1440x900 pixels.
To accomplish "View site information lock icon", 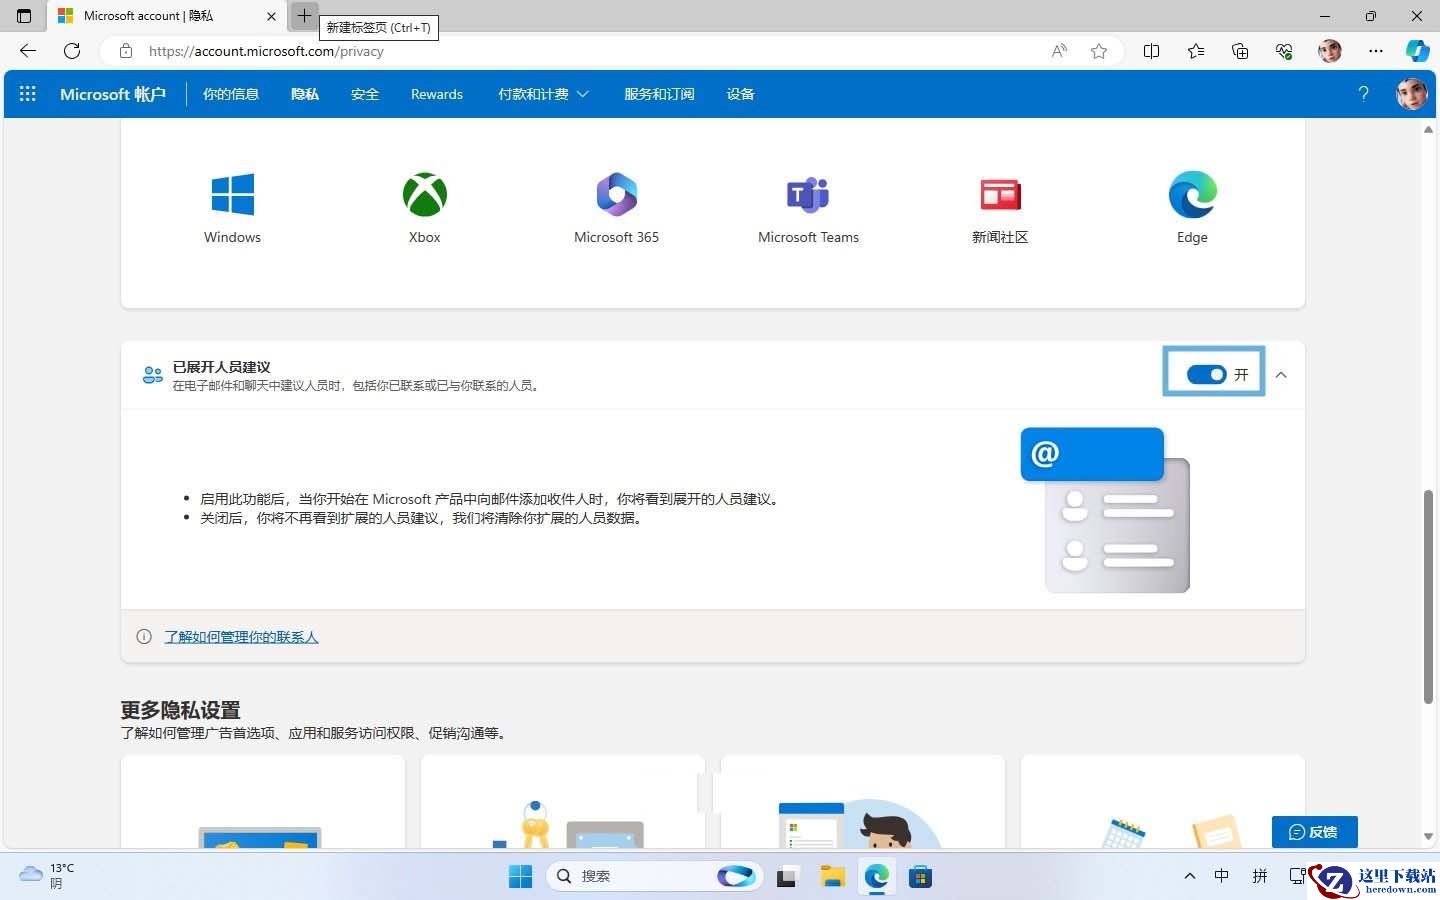I will tap(126, 51).
